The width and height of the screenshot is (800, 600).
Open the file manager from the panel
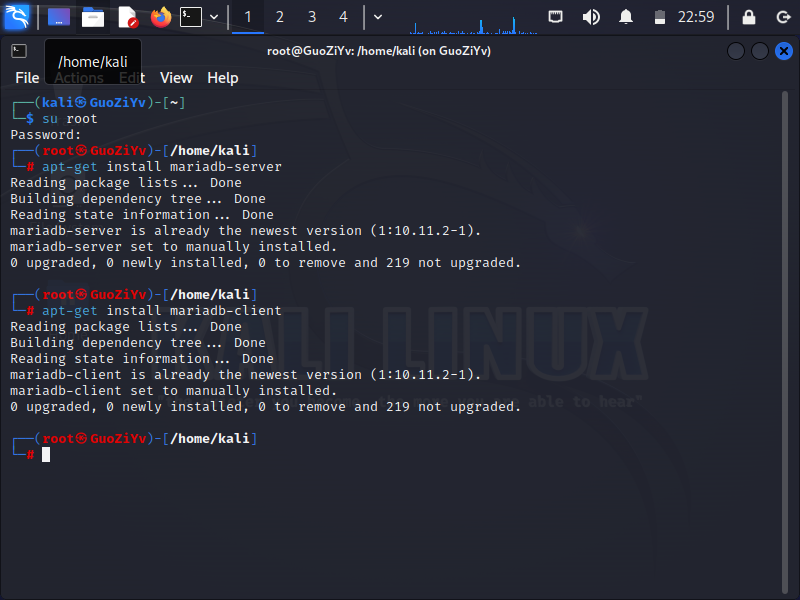tap(93, 17)
